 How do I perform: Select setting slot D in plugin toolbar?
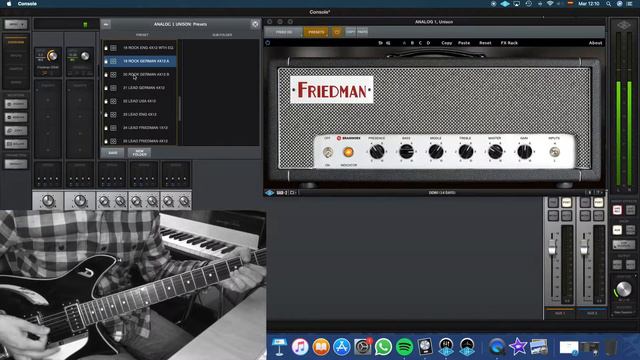pos(428,43)
